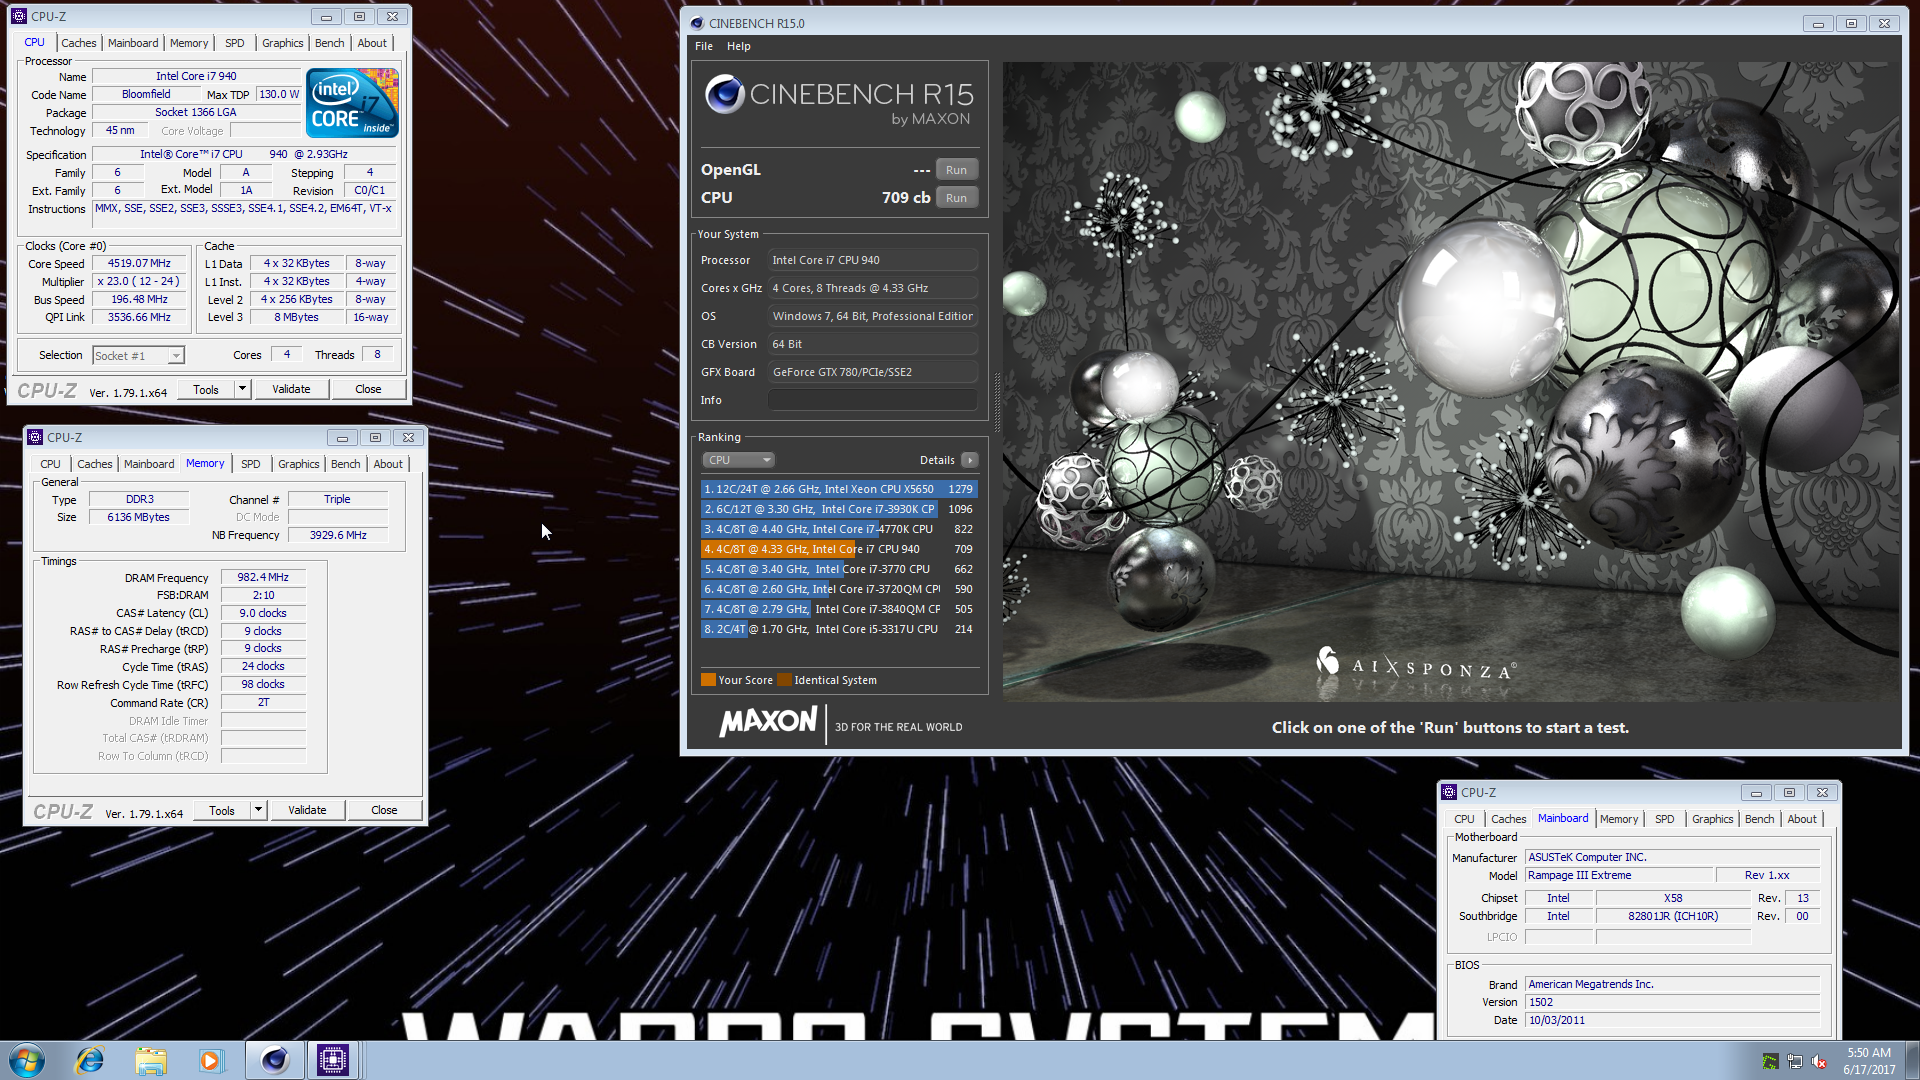This screenshot has width=1920, height=1080.
Task: Run the CPU benchmark
Action: coord(956,198)
